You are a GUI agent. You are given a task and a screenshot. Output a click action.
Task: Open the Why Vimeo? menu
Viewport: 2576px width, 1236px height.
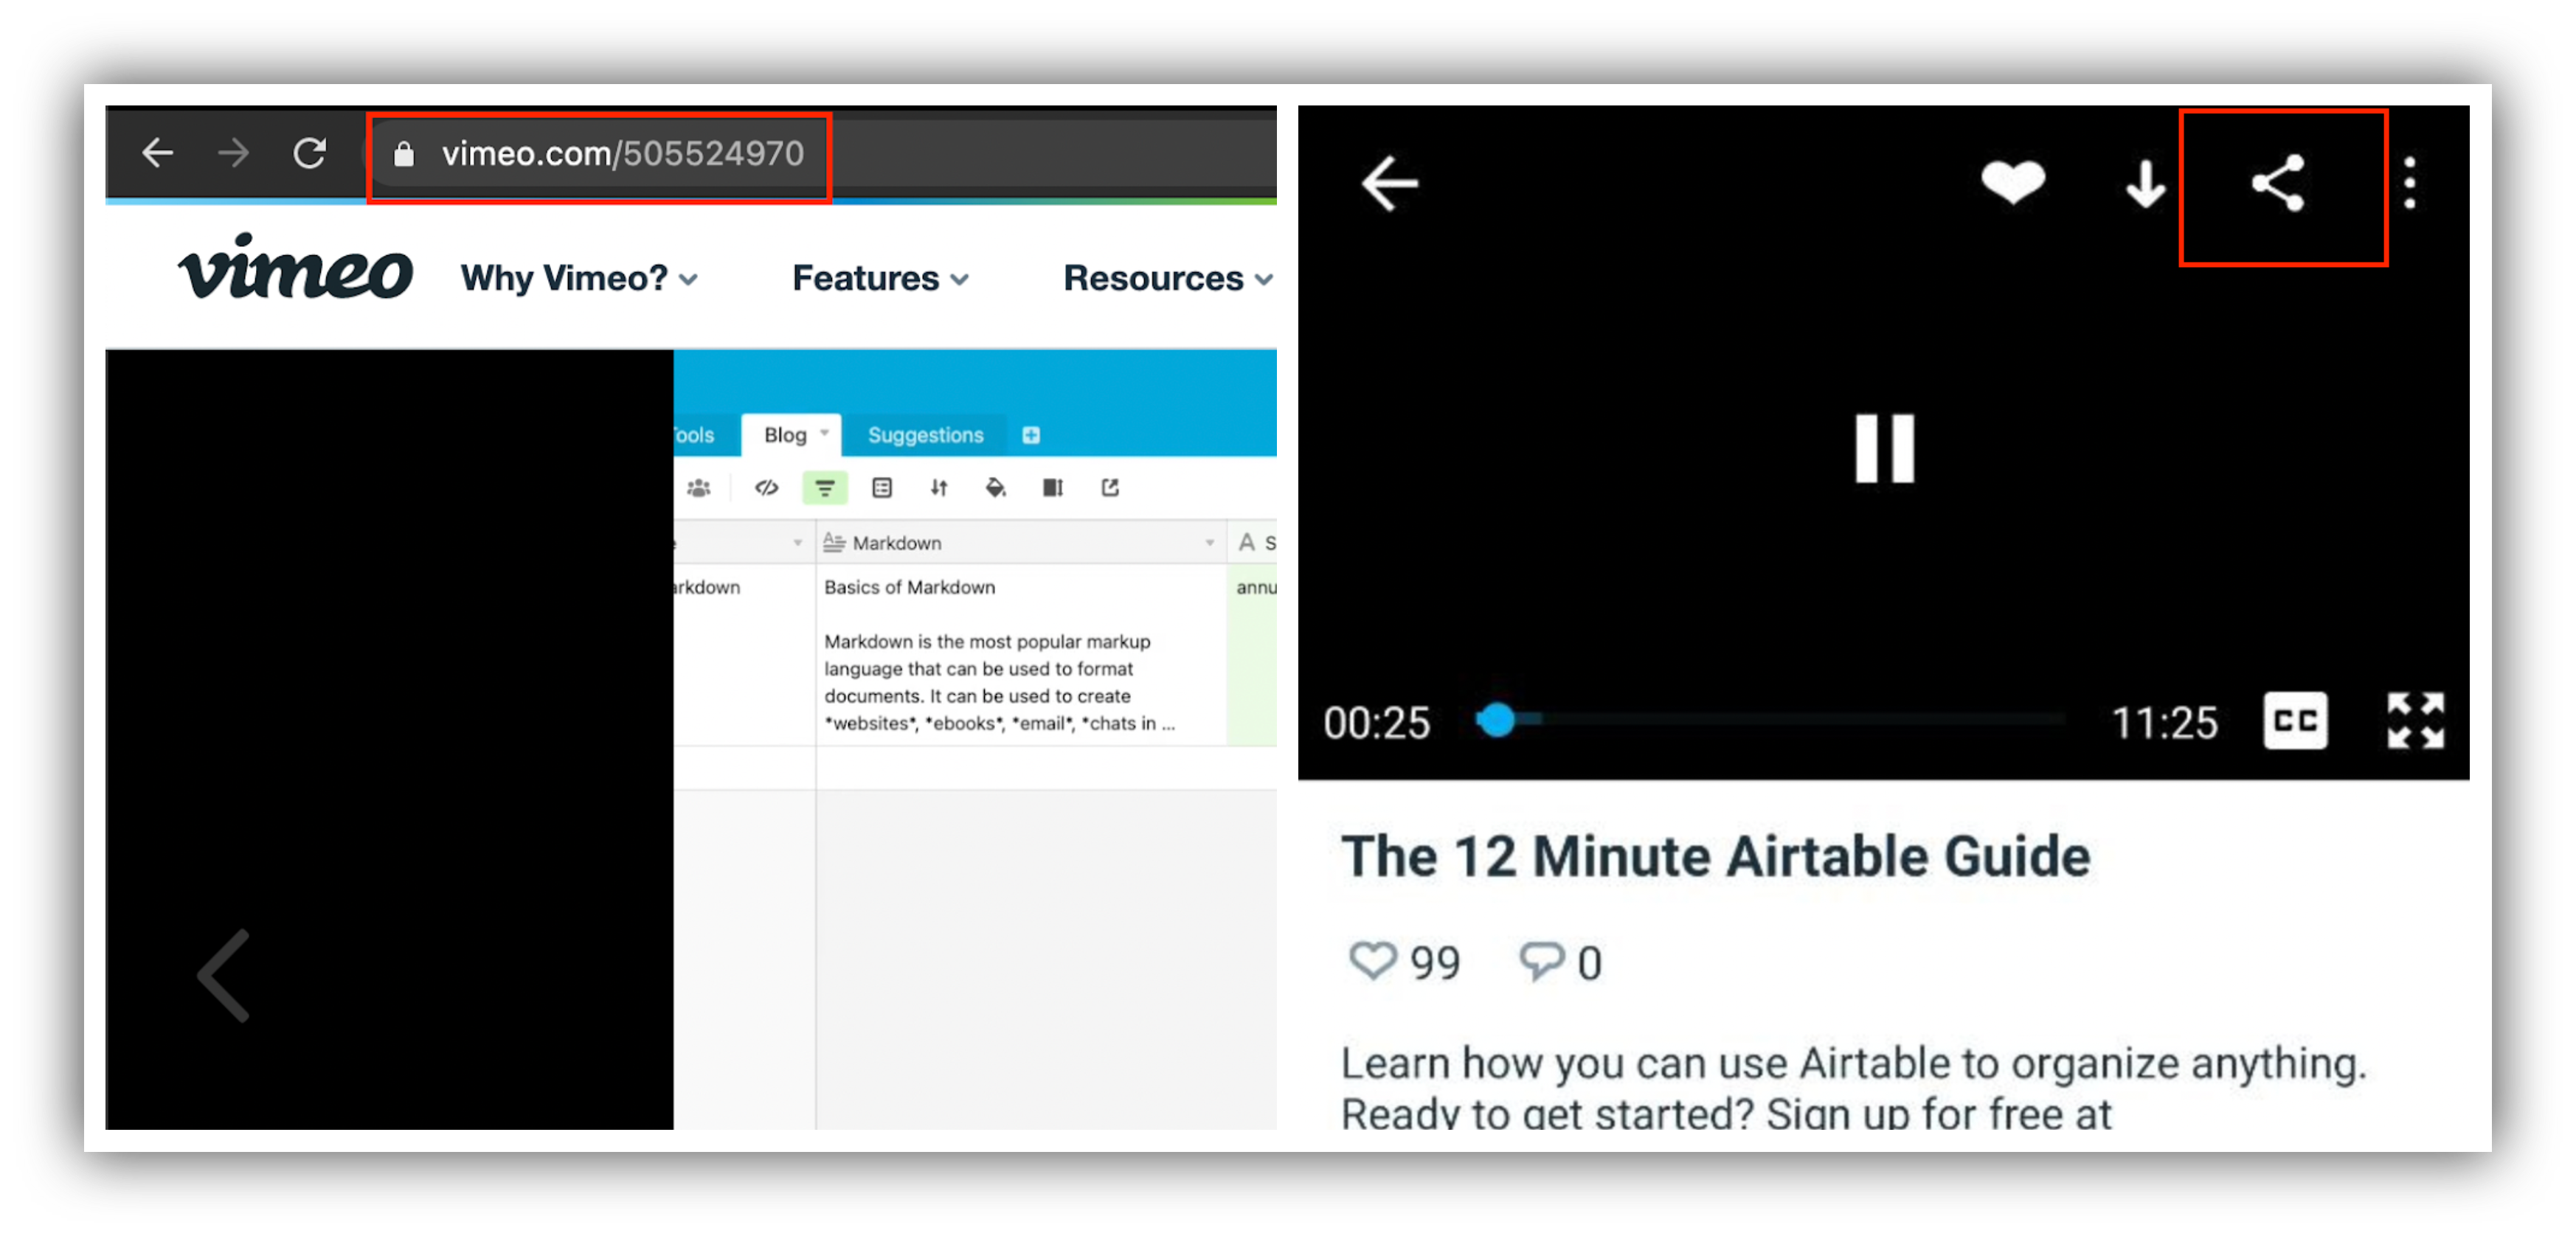coord(579,278)
